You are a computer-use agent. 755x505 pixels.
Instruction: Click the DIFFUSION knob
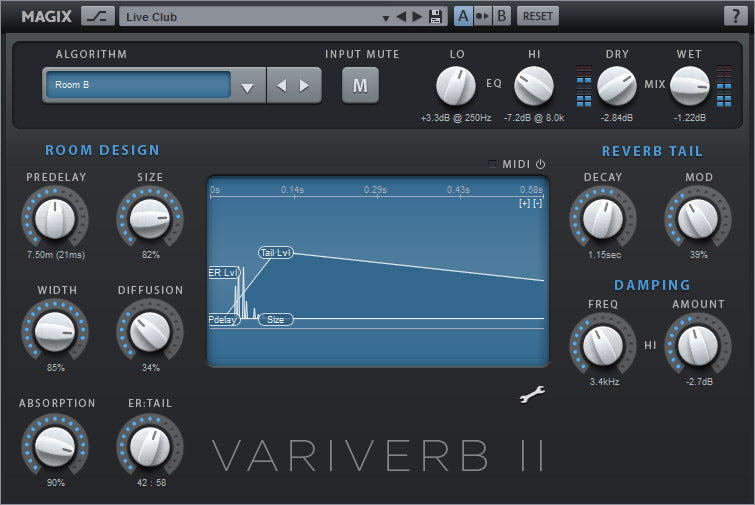150,332
